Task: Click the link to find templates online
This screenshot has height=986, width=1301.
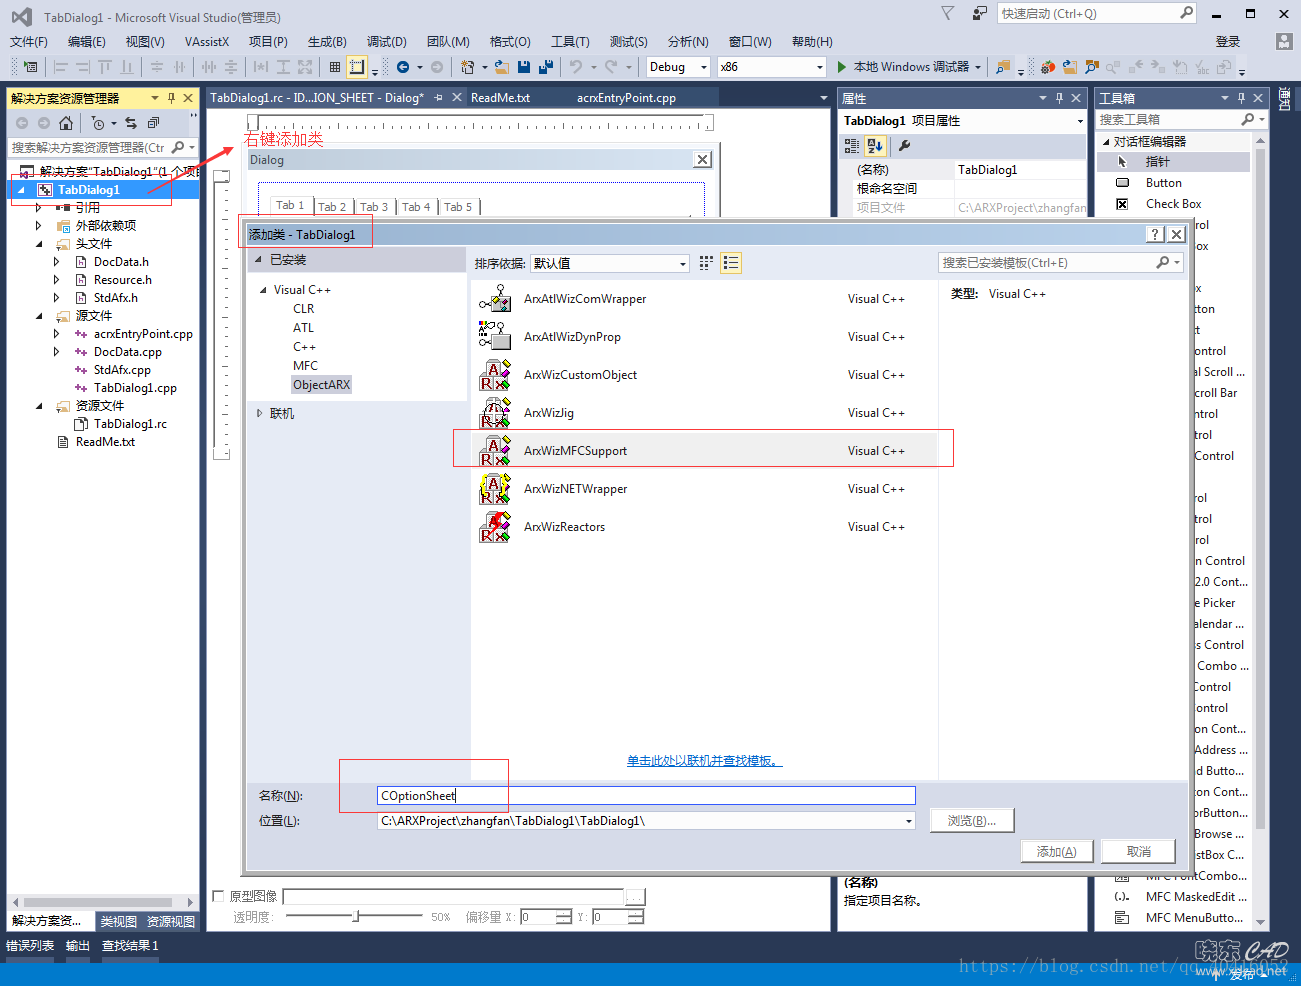Action: coord(704,761)
